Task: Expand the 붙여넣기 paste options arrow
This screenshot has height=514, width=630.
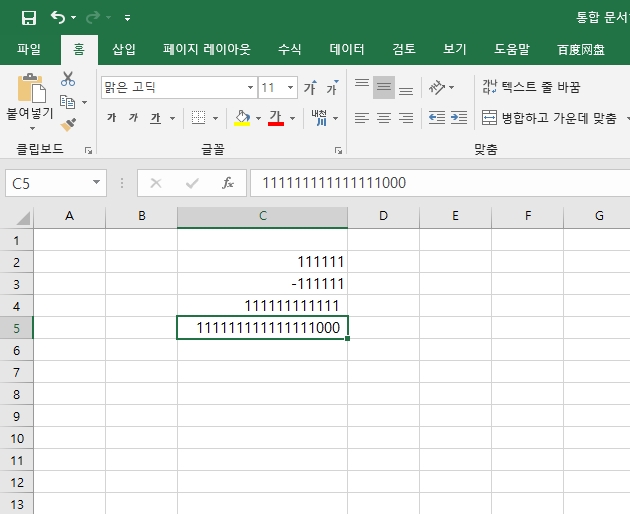Action: coord(32,129)
